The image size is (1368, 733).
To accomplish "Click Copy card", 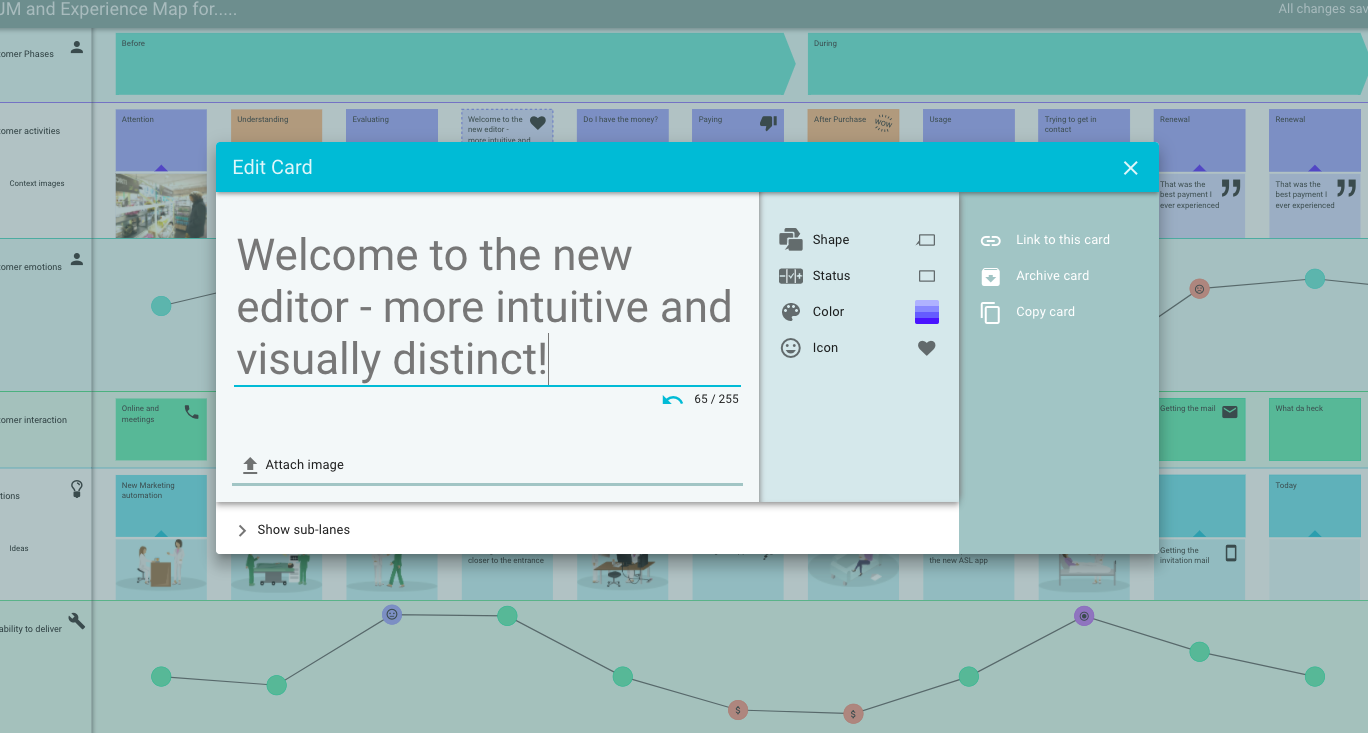I will tap(1045, 312).
